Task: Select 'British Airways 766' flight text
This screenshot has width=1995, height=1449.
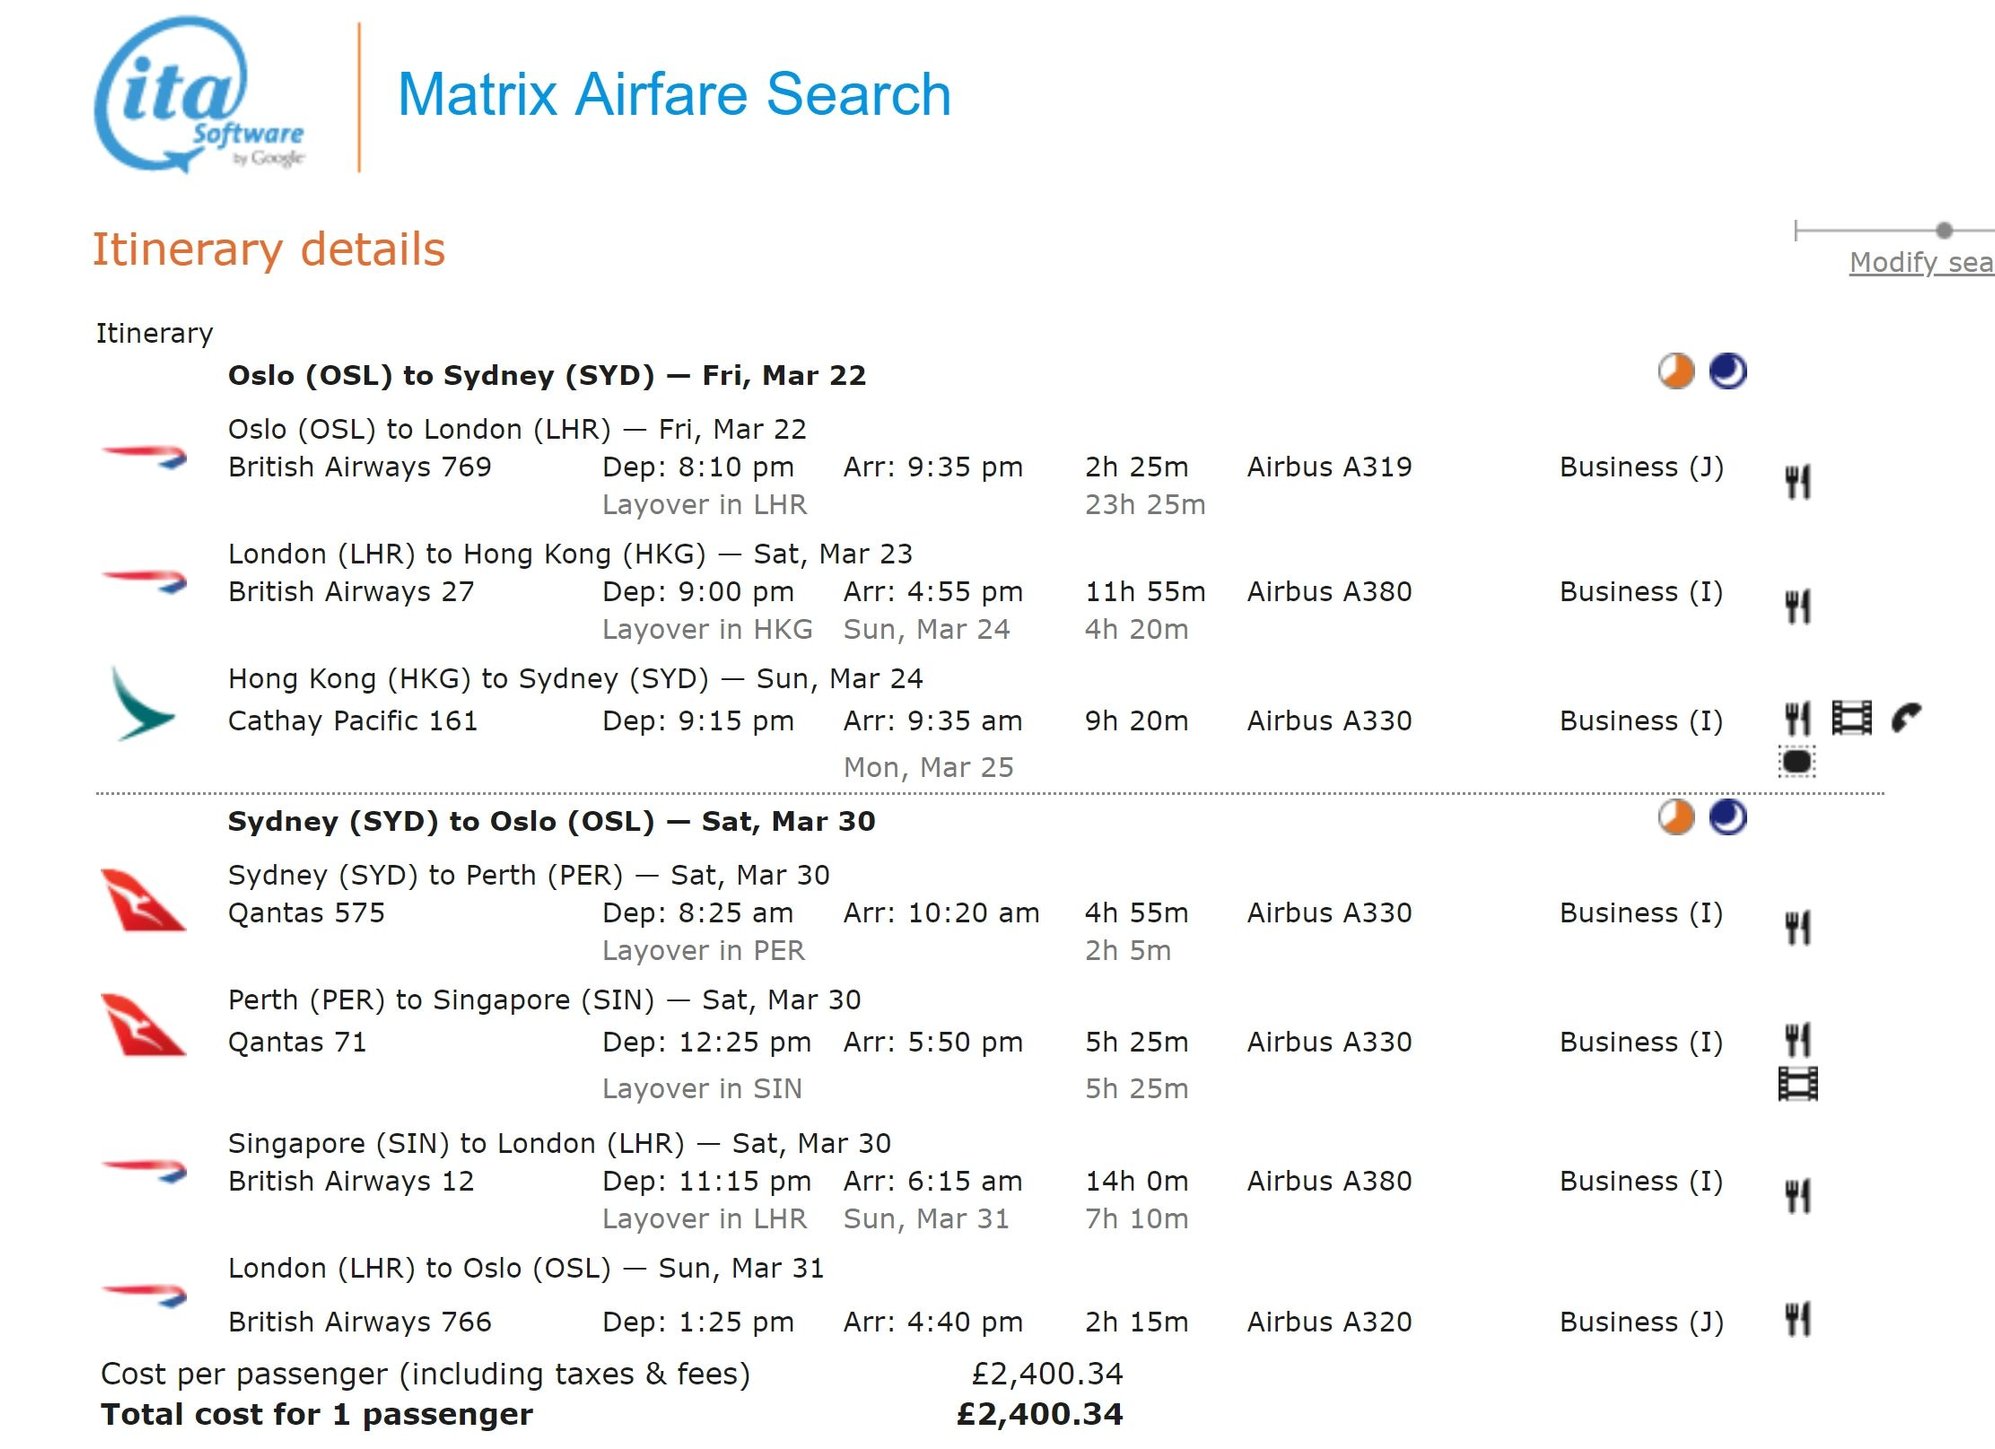Action: [x=360, y=1322]
